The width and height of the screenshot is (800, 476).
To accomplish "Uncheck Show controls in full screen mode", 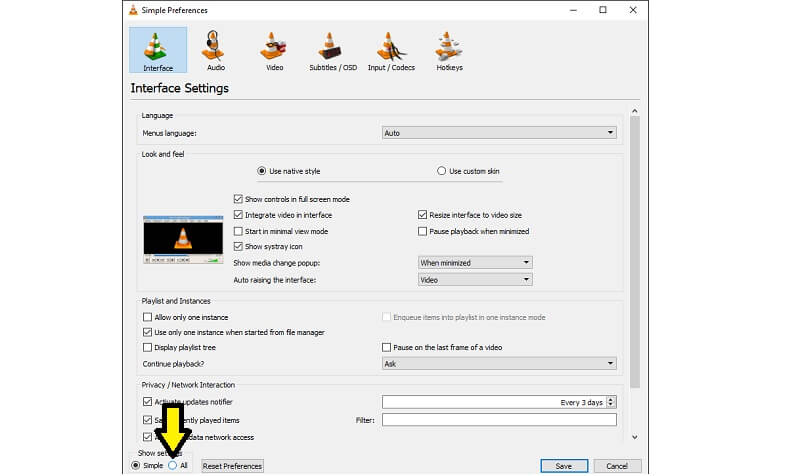I will [238, 199].
